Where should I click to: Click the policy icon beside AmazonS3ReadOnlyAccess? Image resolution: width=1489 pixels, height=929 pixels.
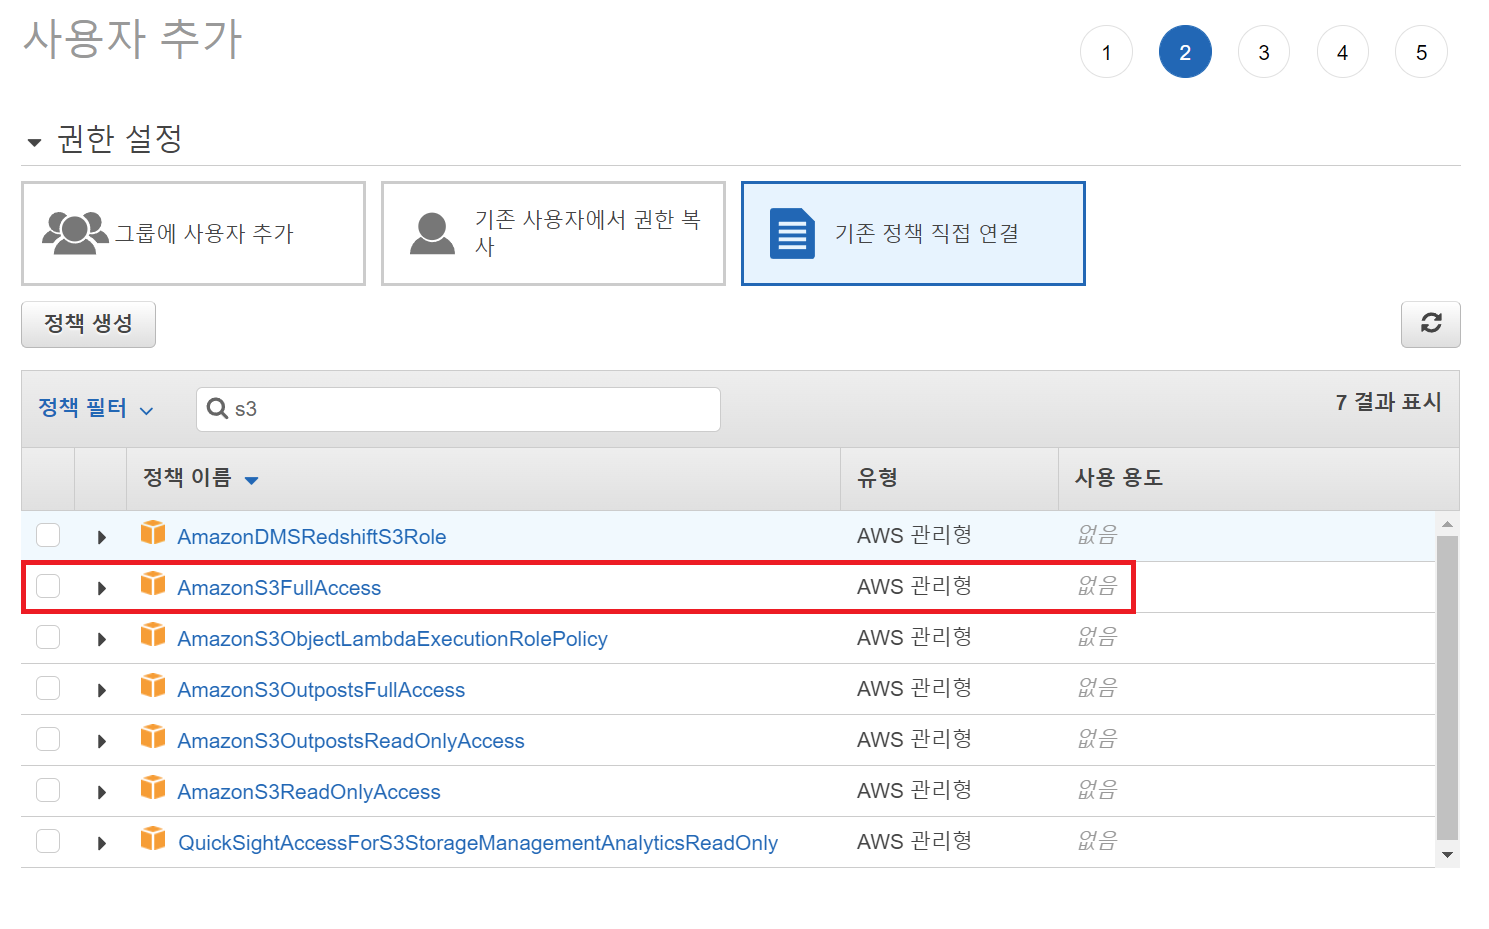point(153,787)
